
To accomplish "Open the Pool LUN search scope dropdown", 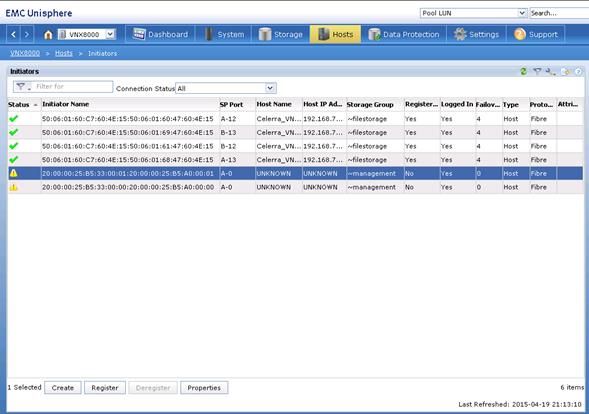I will point(522,13).
